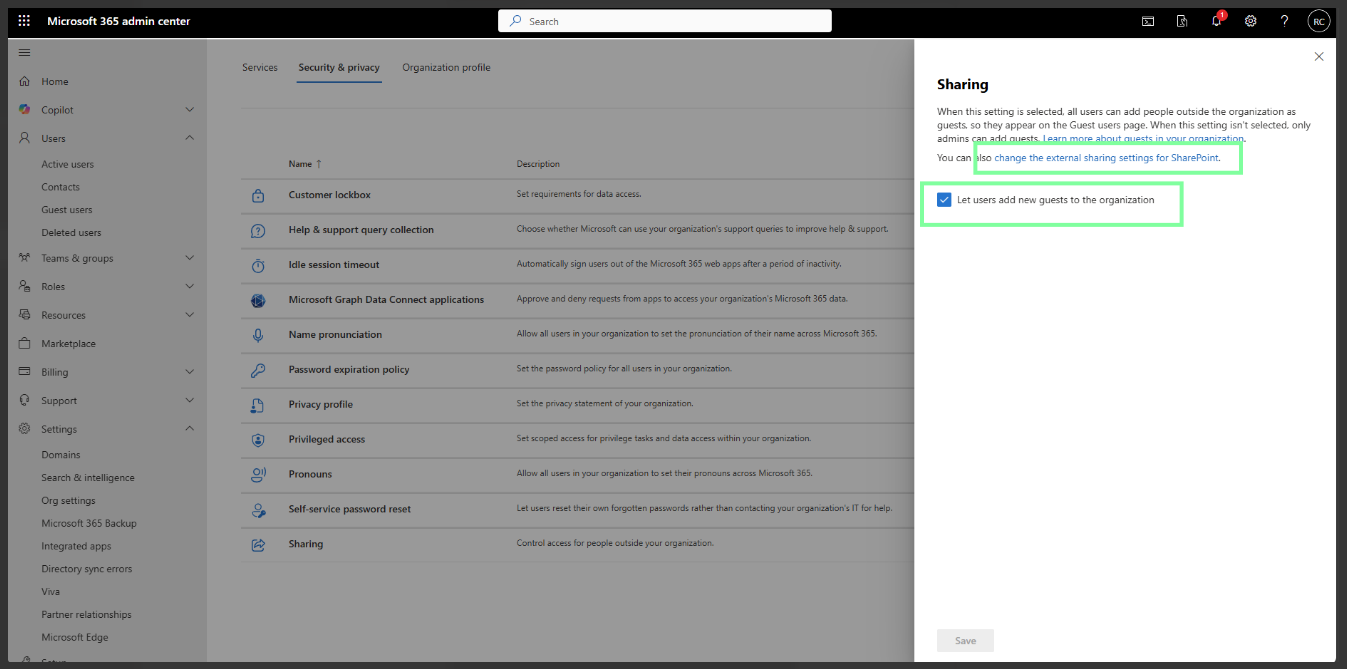Switch to the Services tab

pos(260,68)
